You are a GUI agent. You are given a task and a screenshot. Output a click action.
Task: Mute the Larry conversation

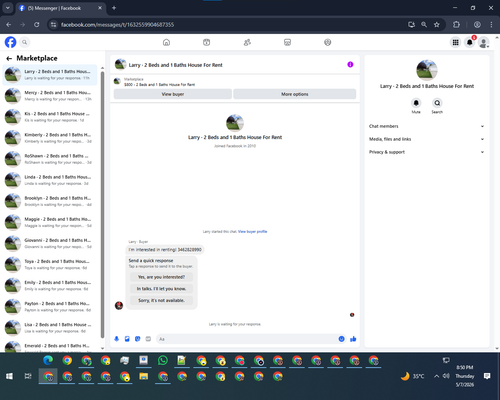[x=416, y=103]
